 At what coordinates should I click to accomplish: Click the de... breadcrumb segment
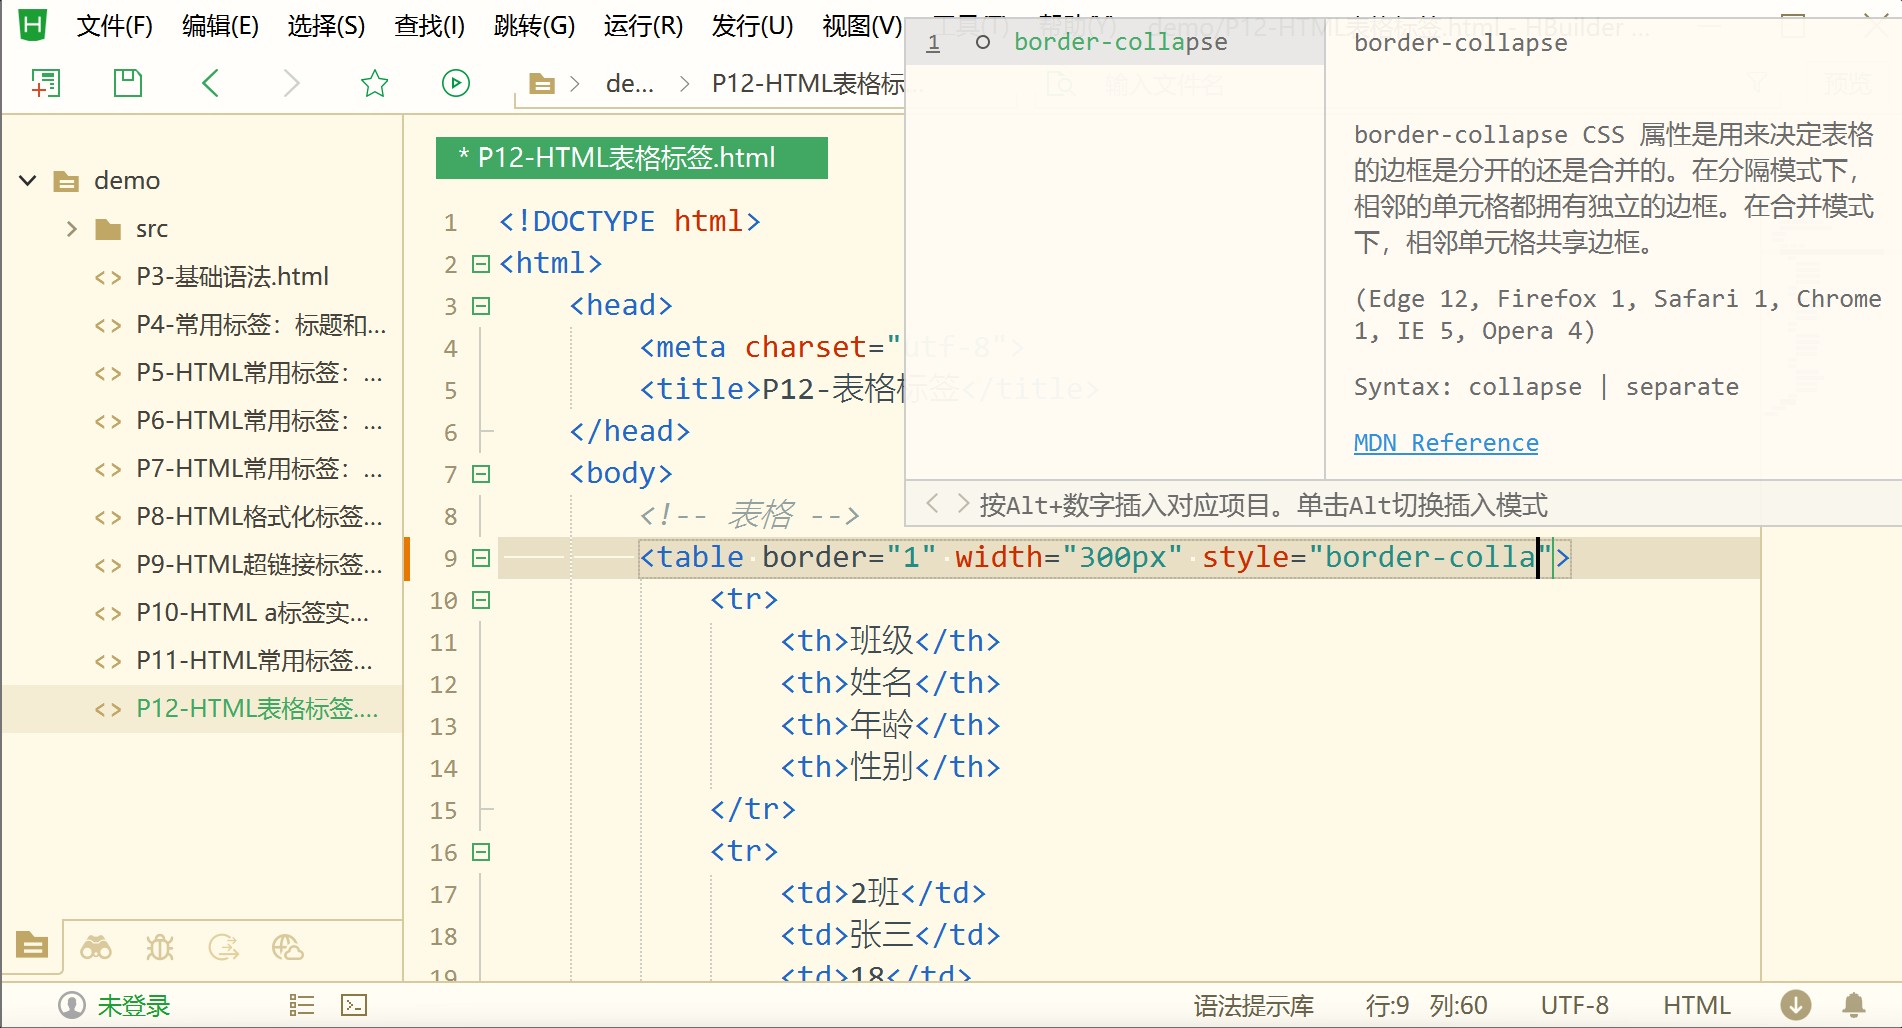(630, 84)
